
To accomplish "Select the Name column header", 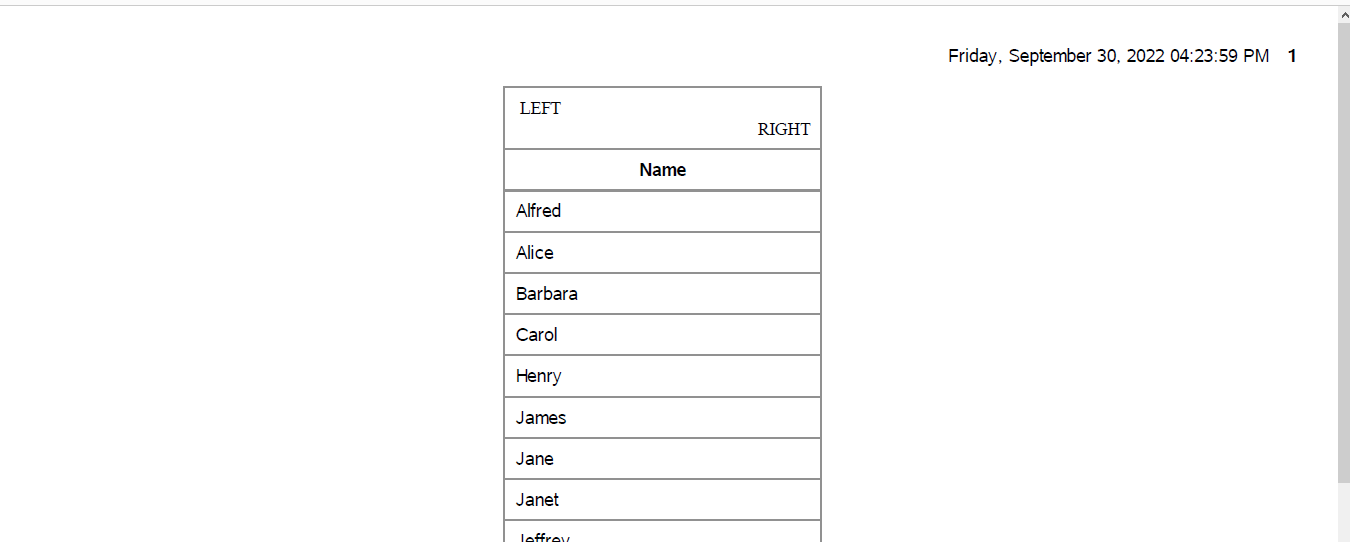I will (662, 170).
